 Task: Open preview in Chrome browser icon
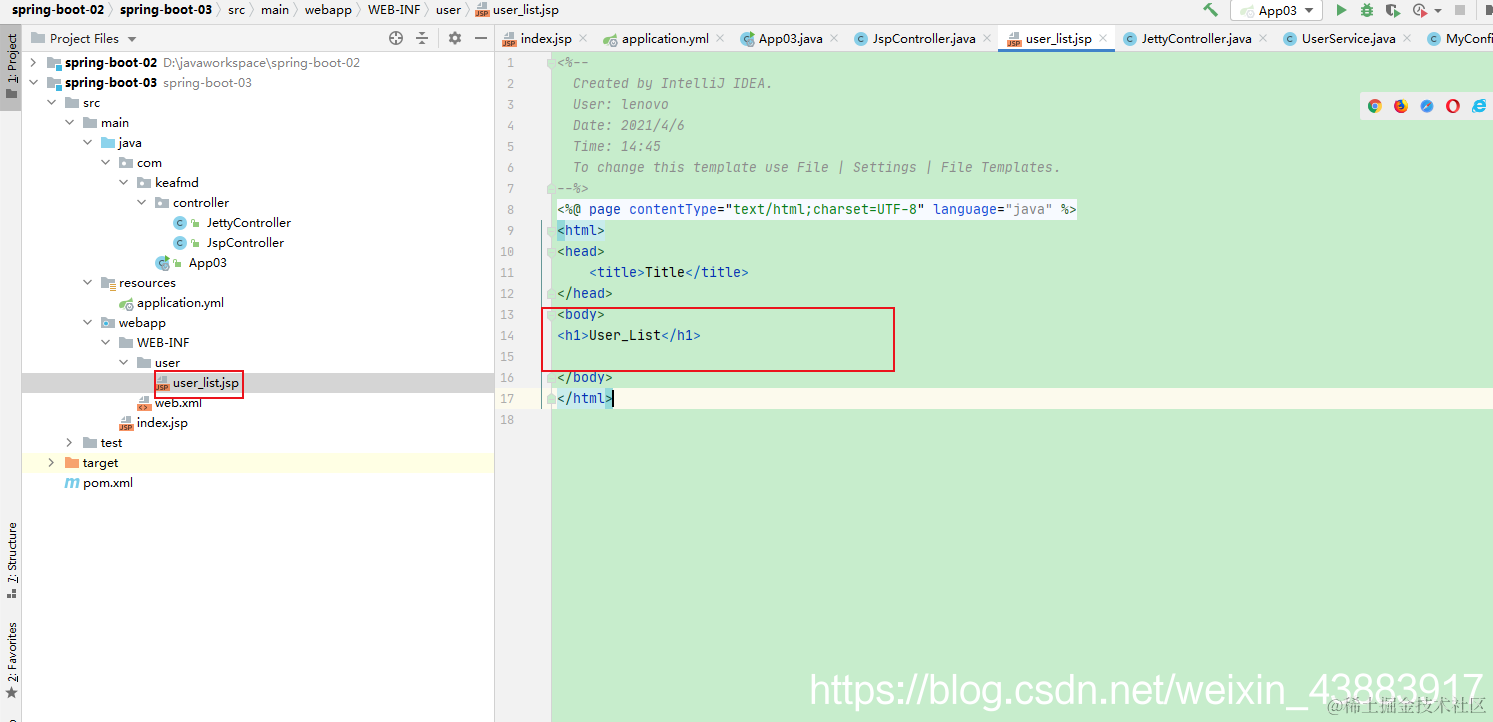1374,106
